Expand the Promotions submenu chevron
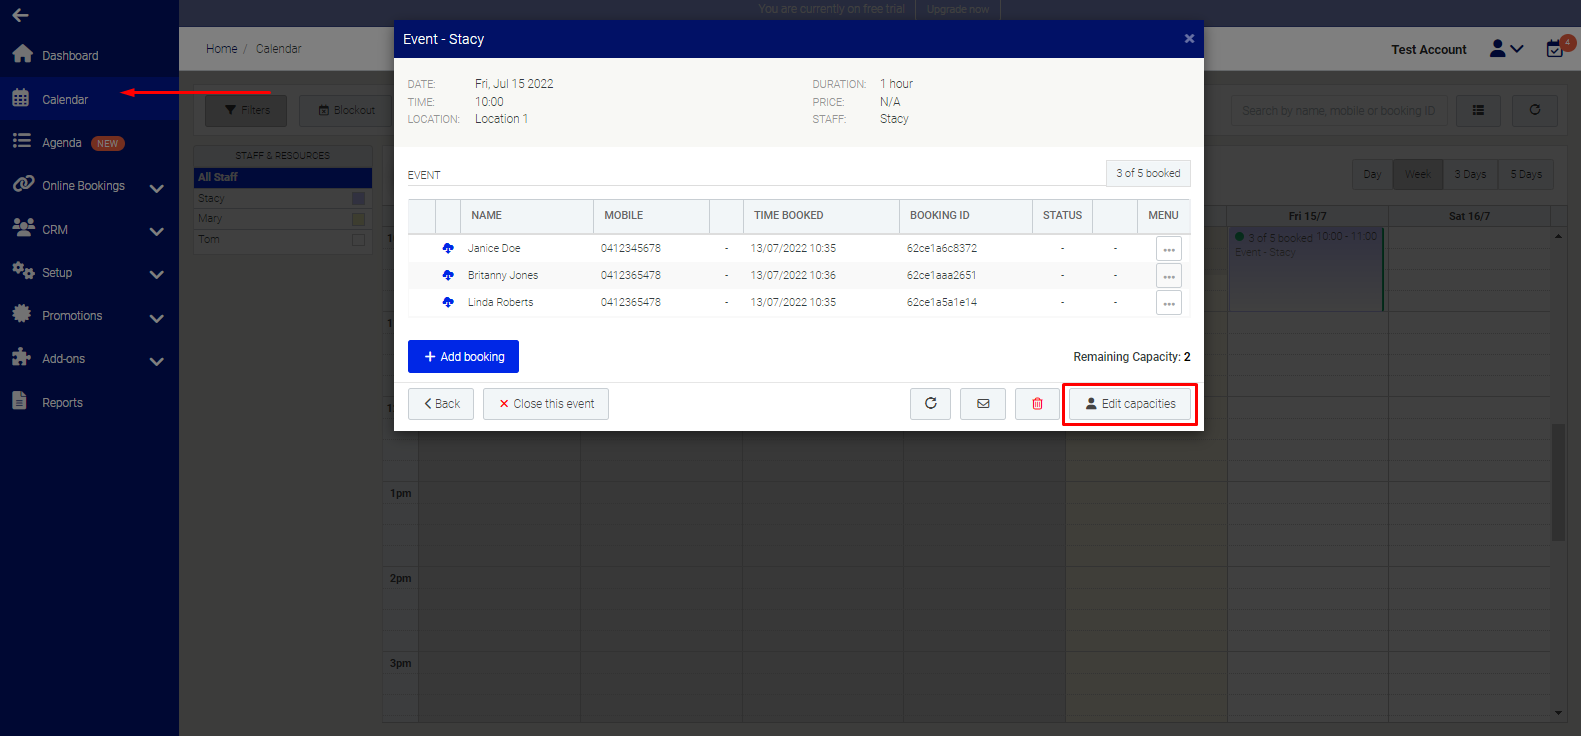The image size is (1581, 736). click(157, 318)
